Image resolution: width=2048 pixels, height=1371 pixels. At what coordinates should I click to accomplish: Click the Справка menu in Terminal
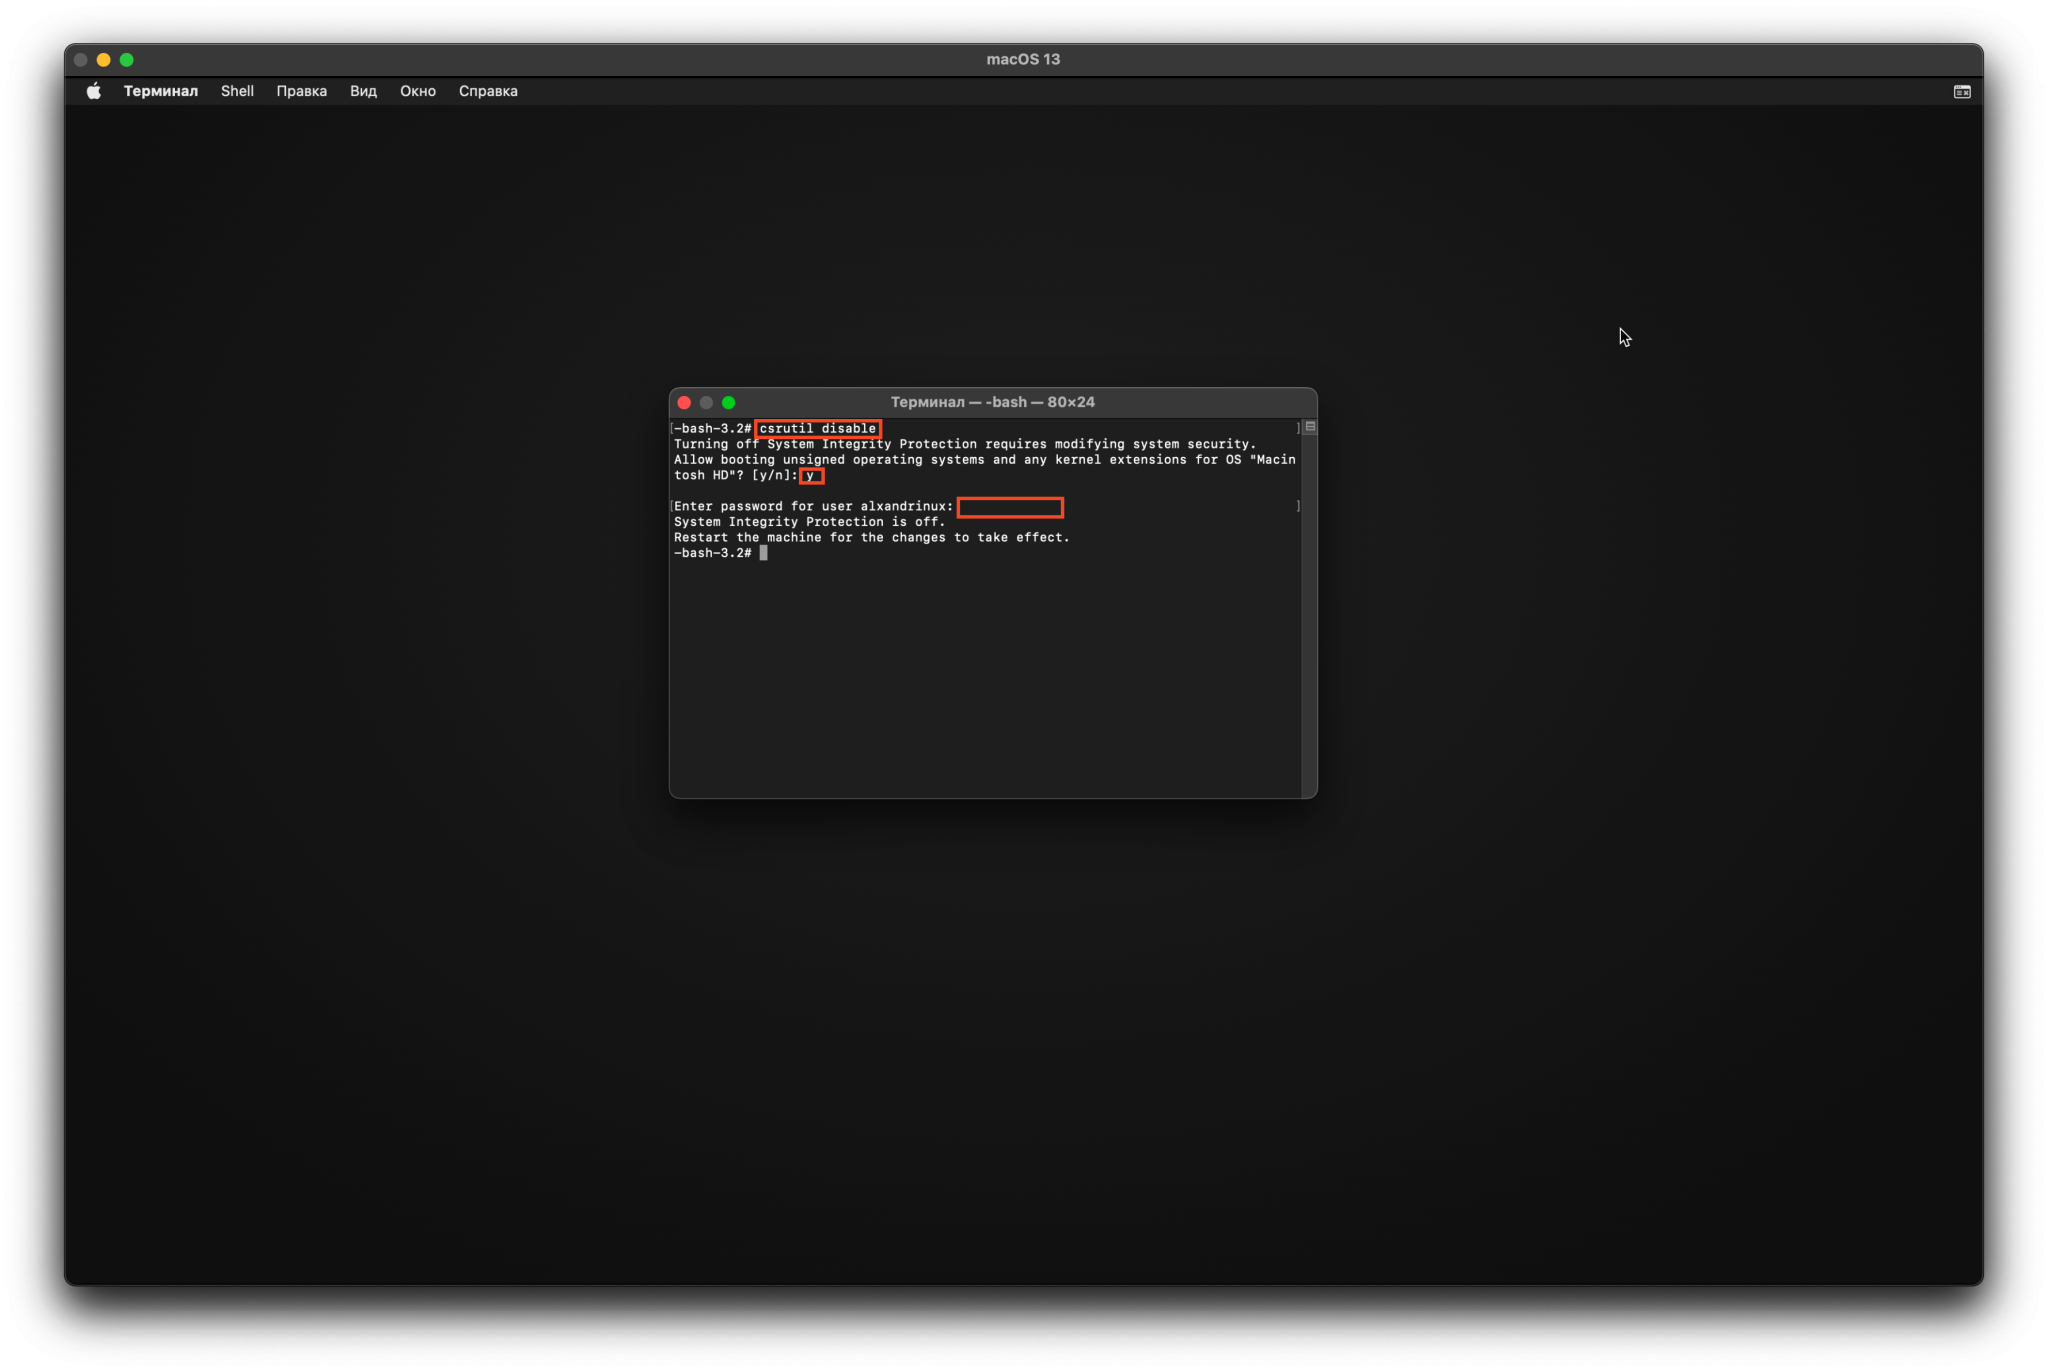488,90
